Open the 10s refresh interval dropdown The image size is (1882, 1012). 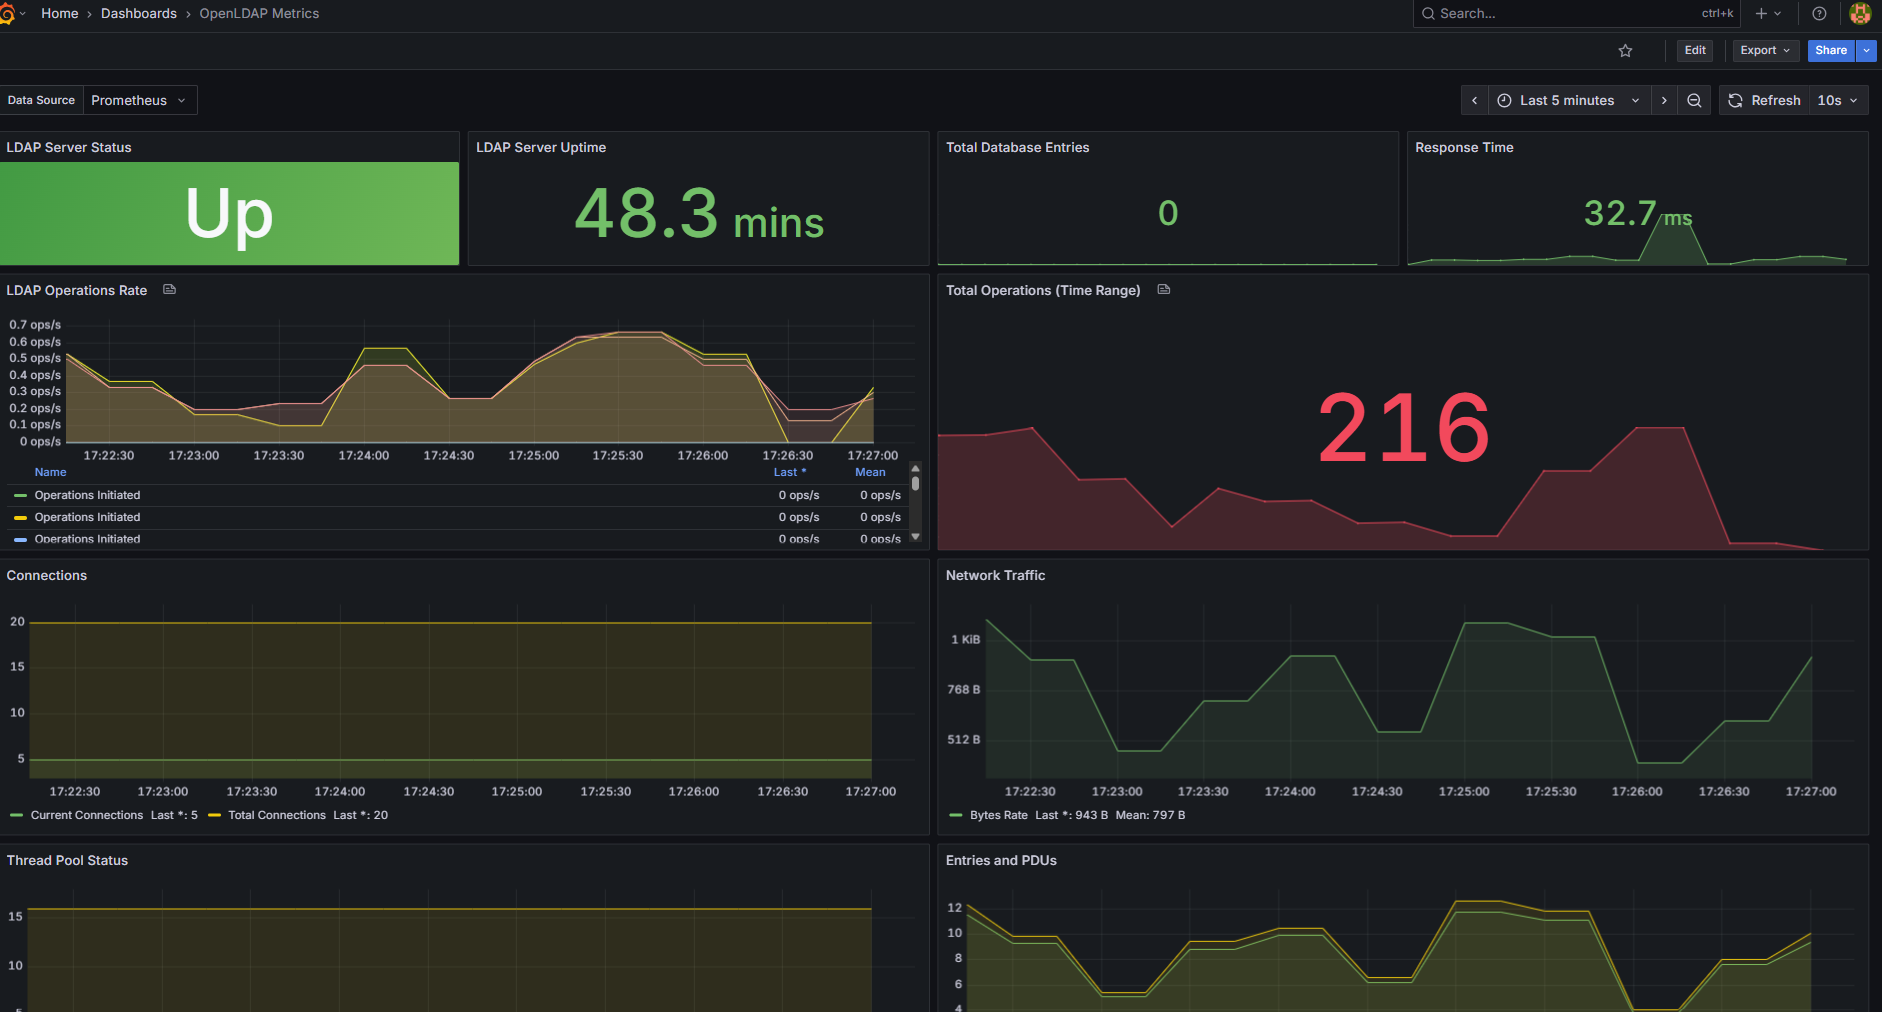click(1838, 101)
